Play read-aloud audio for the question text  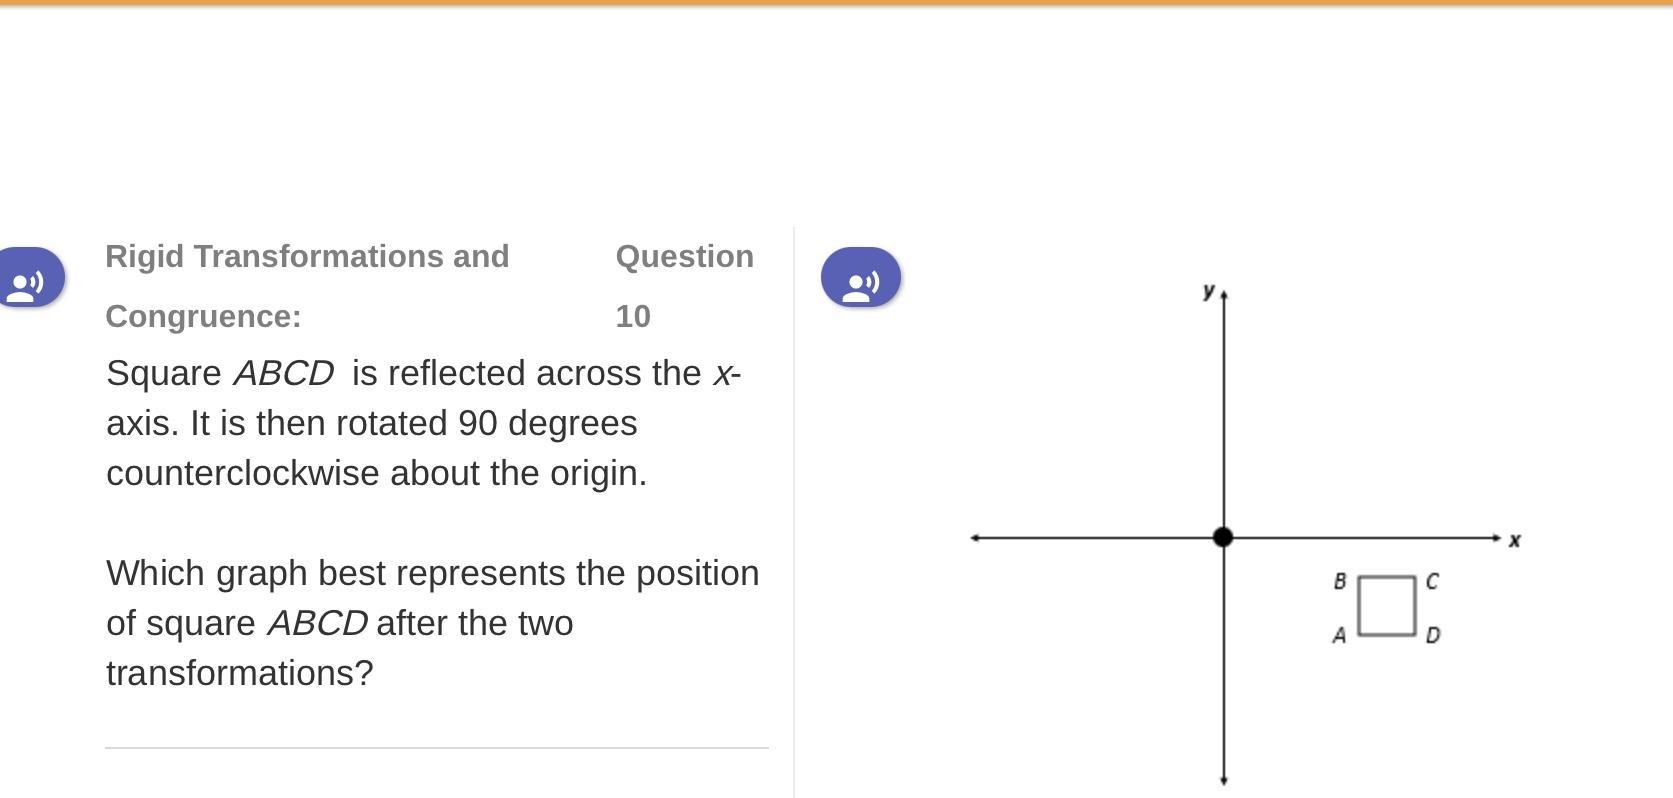pos(30,277)
